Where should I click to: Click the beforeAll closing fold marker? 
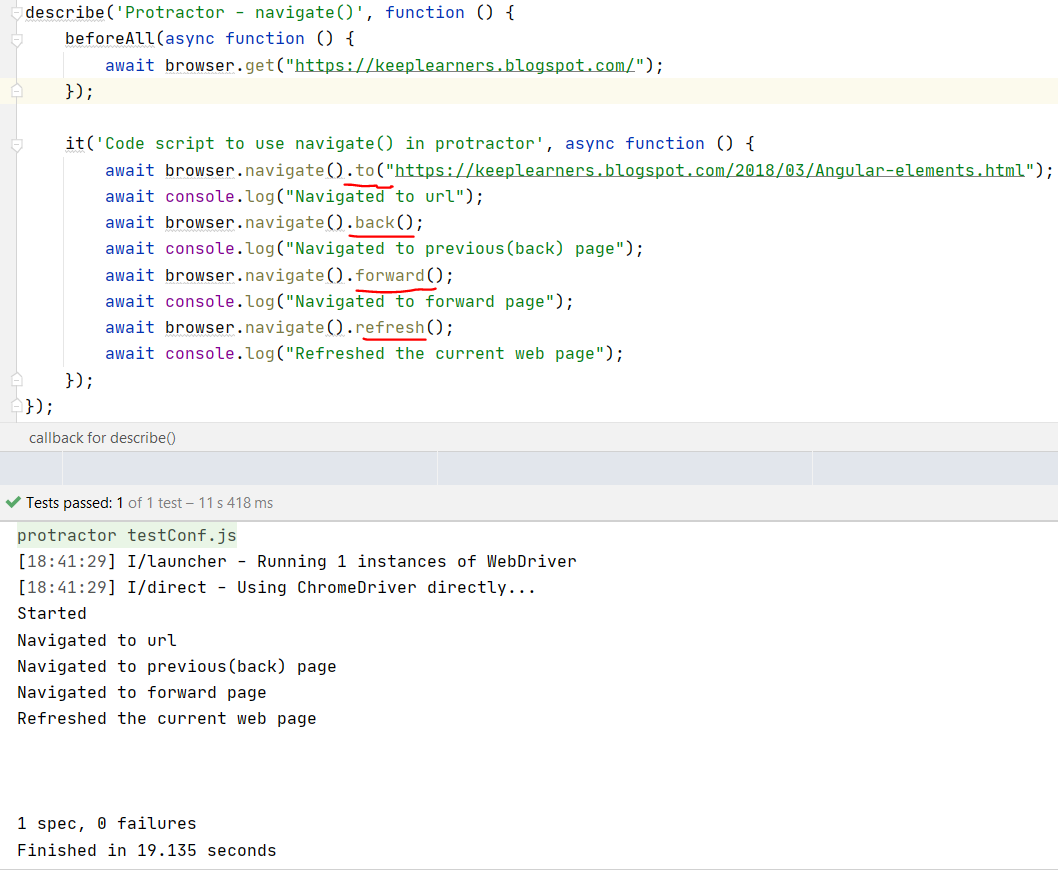pos(17,90)
